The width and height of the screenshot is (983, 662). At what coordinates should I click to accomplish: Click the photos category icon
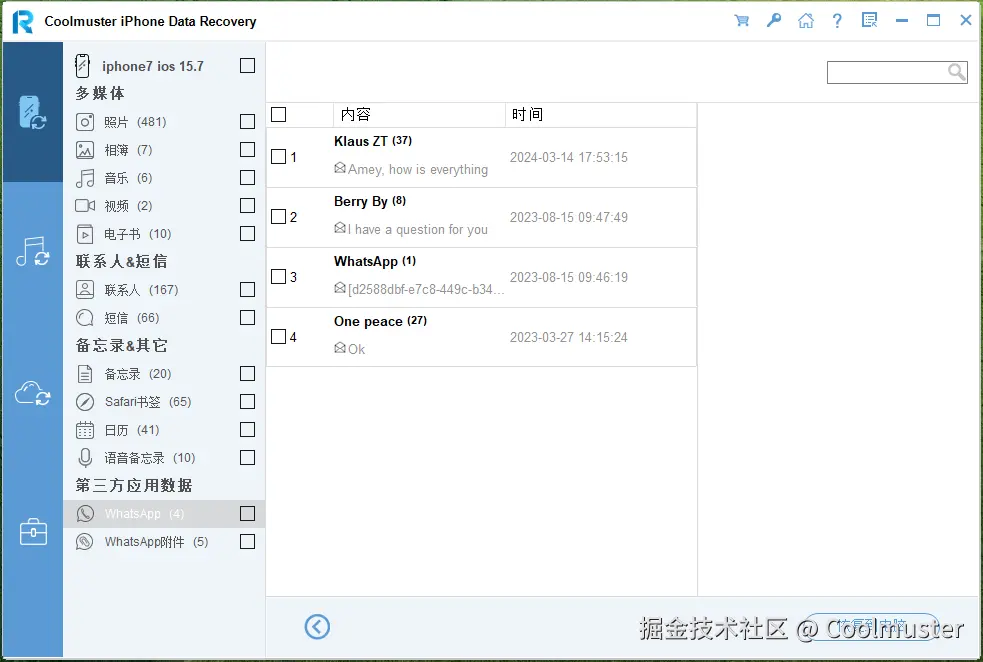pos(85,122)
